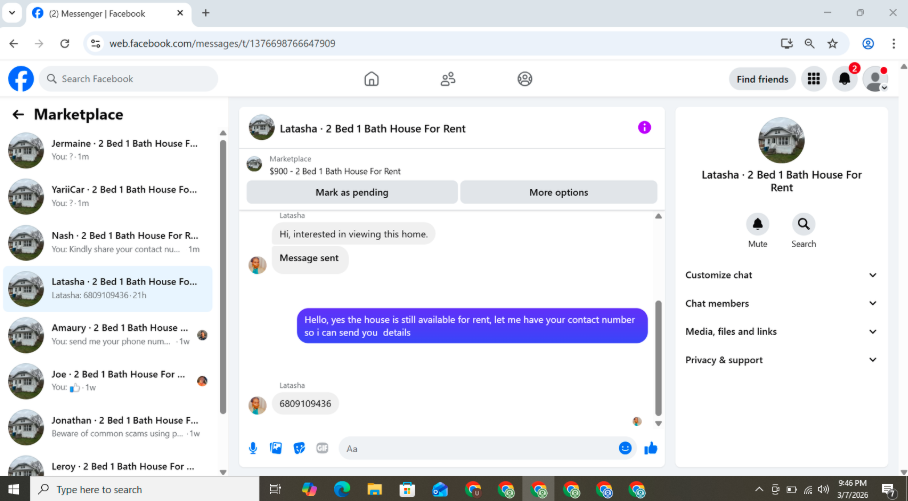The height and width of the screenshot is (501, 908).
Task: Open the browser profile icon
Action: tap(867, 43)
